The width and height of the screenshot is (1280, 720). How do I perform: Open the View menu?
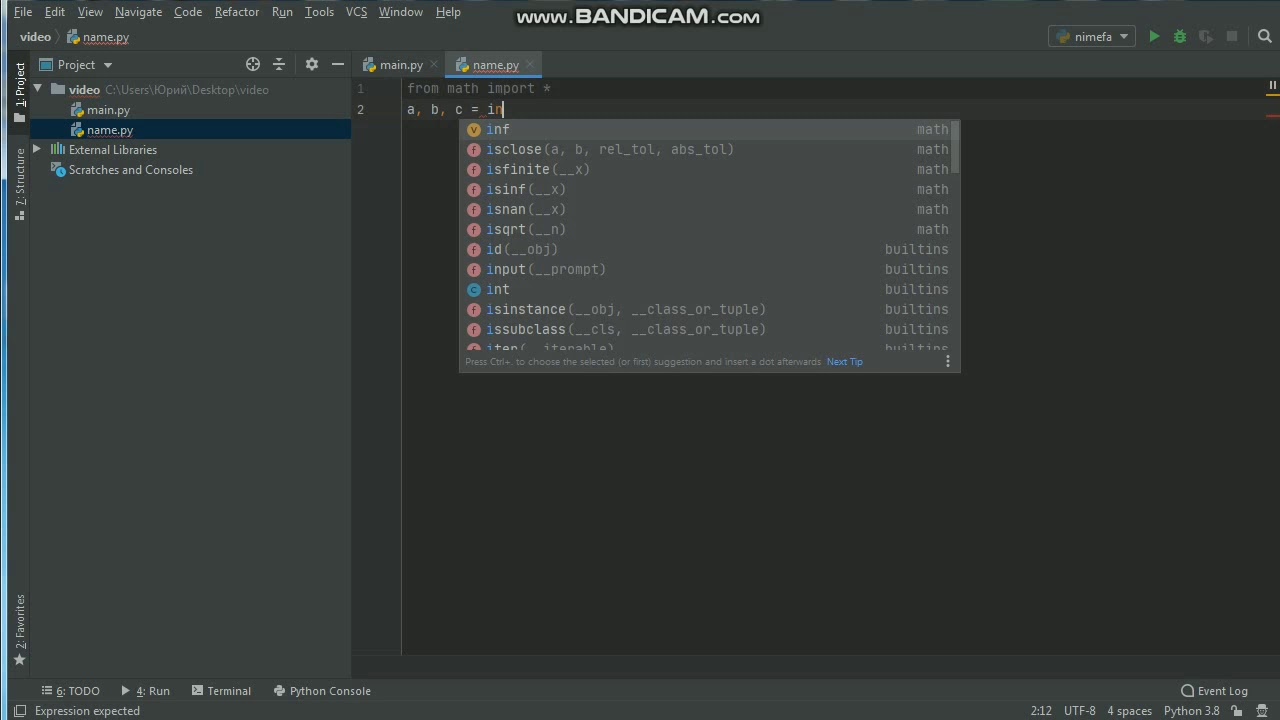[90, 12]
